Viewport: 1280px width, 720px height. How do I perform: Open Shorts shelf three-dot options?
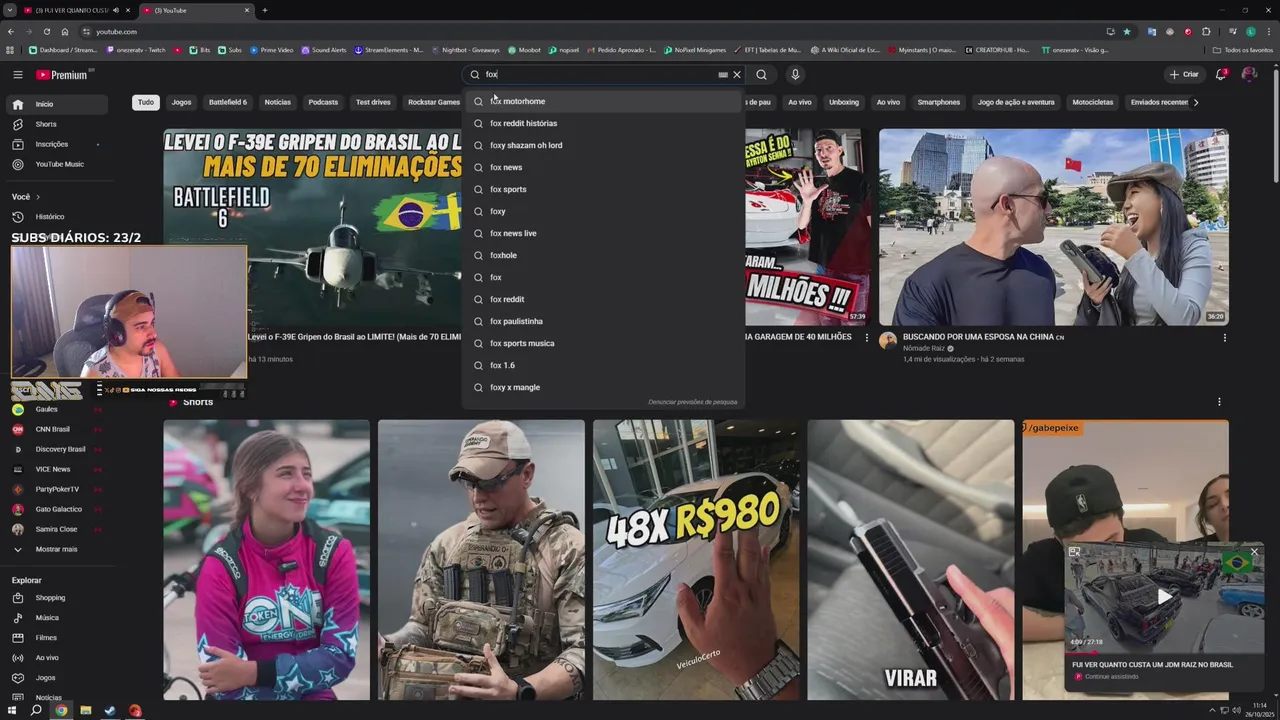pyautogui.click(x=1219, y=402)
